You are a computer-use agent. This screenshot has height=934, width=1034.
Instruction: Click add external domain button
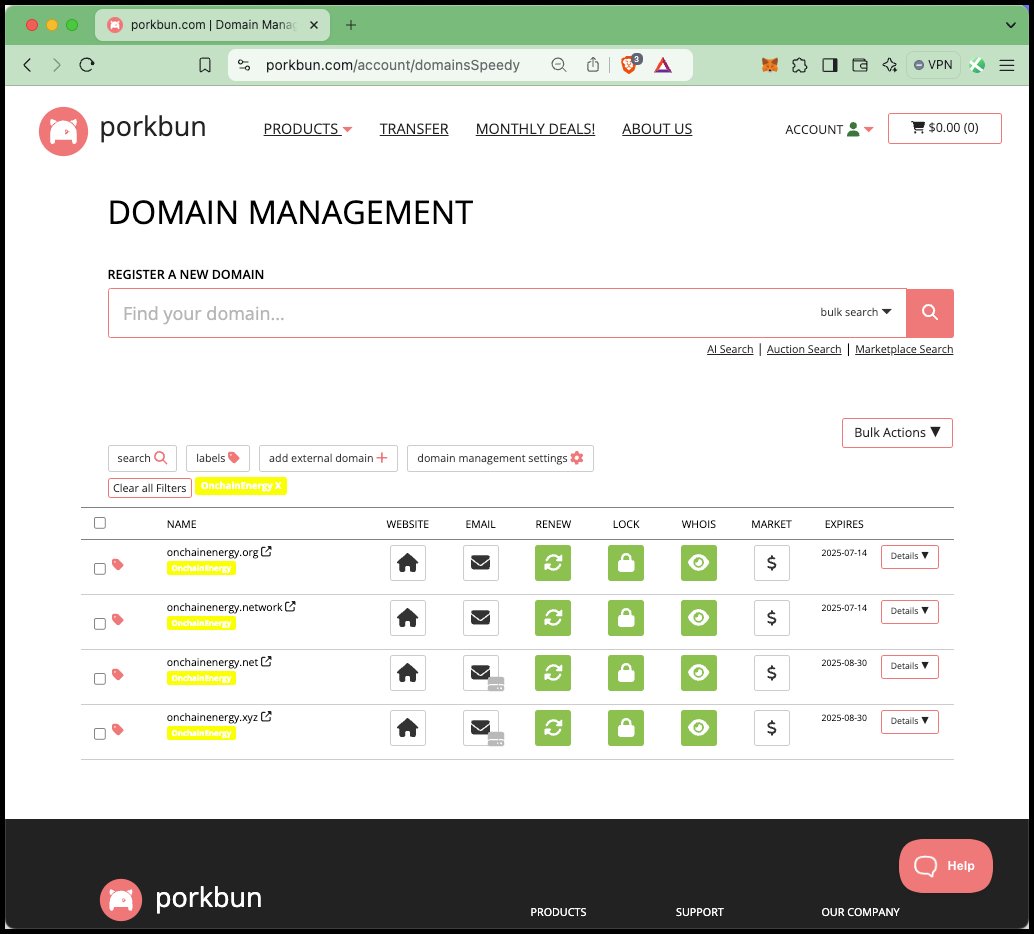coord(328,458)
